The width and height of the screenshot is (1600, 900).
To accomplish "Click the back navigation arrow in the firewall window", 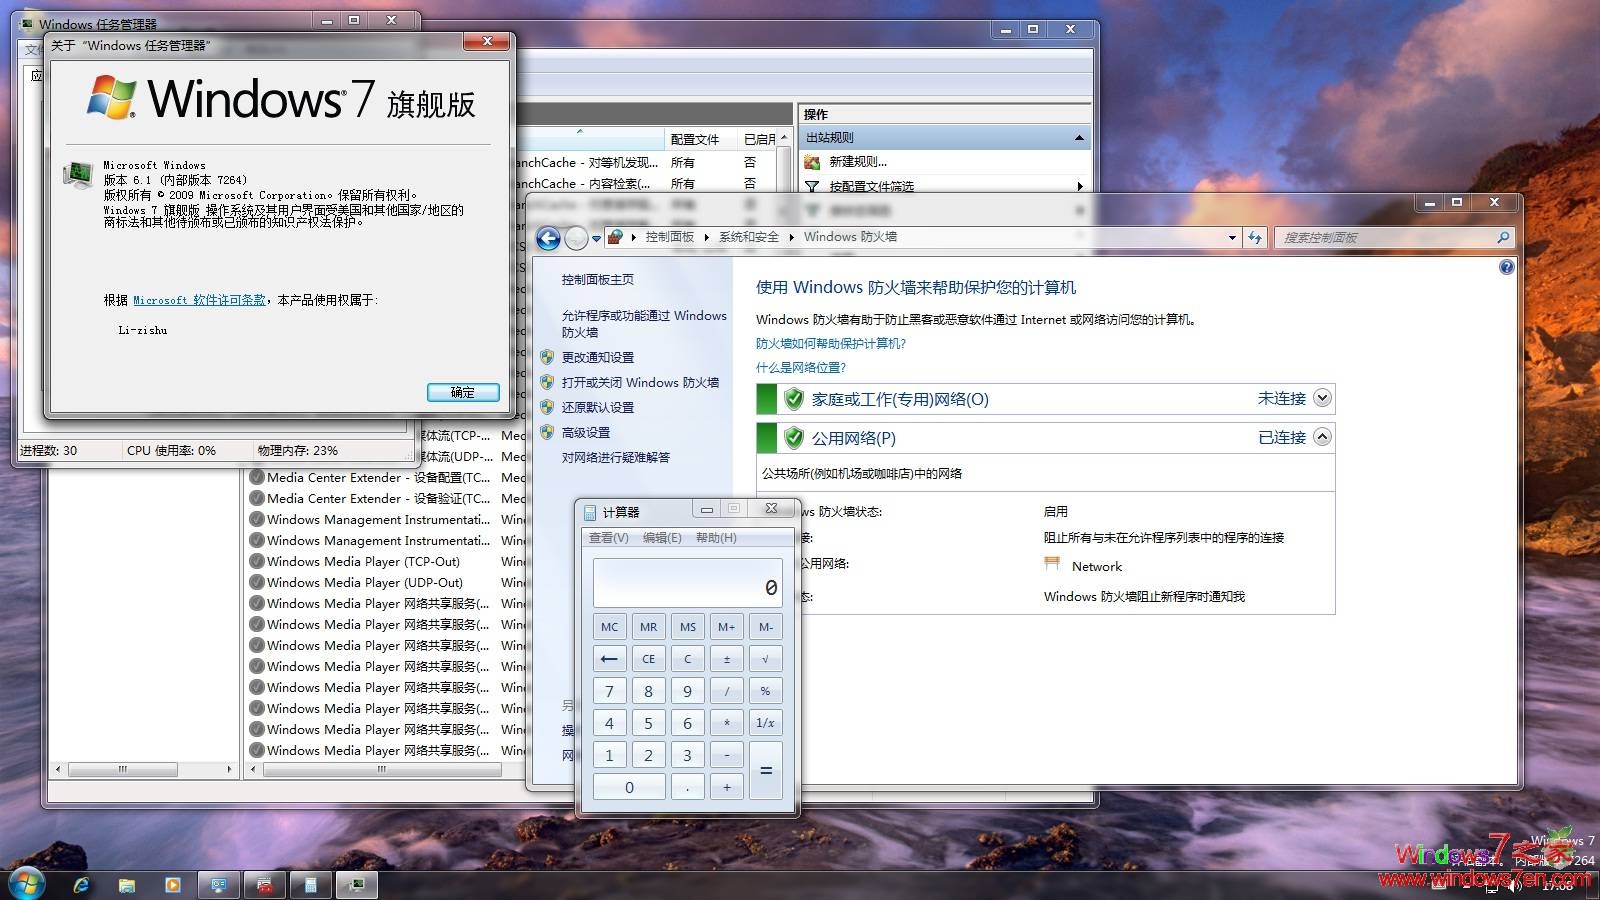I will (547, 237).
